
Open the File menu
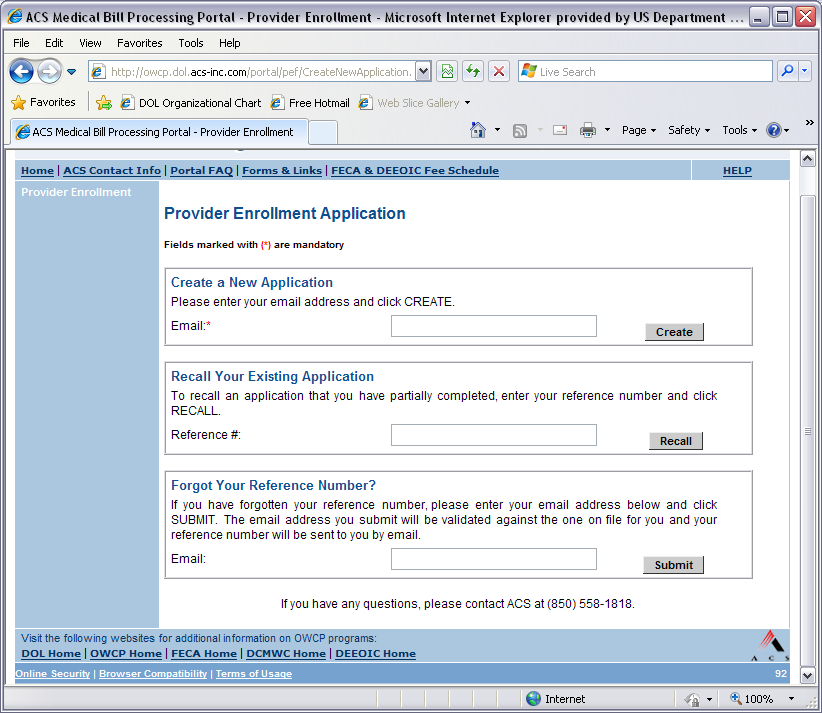21,43
